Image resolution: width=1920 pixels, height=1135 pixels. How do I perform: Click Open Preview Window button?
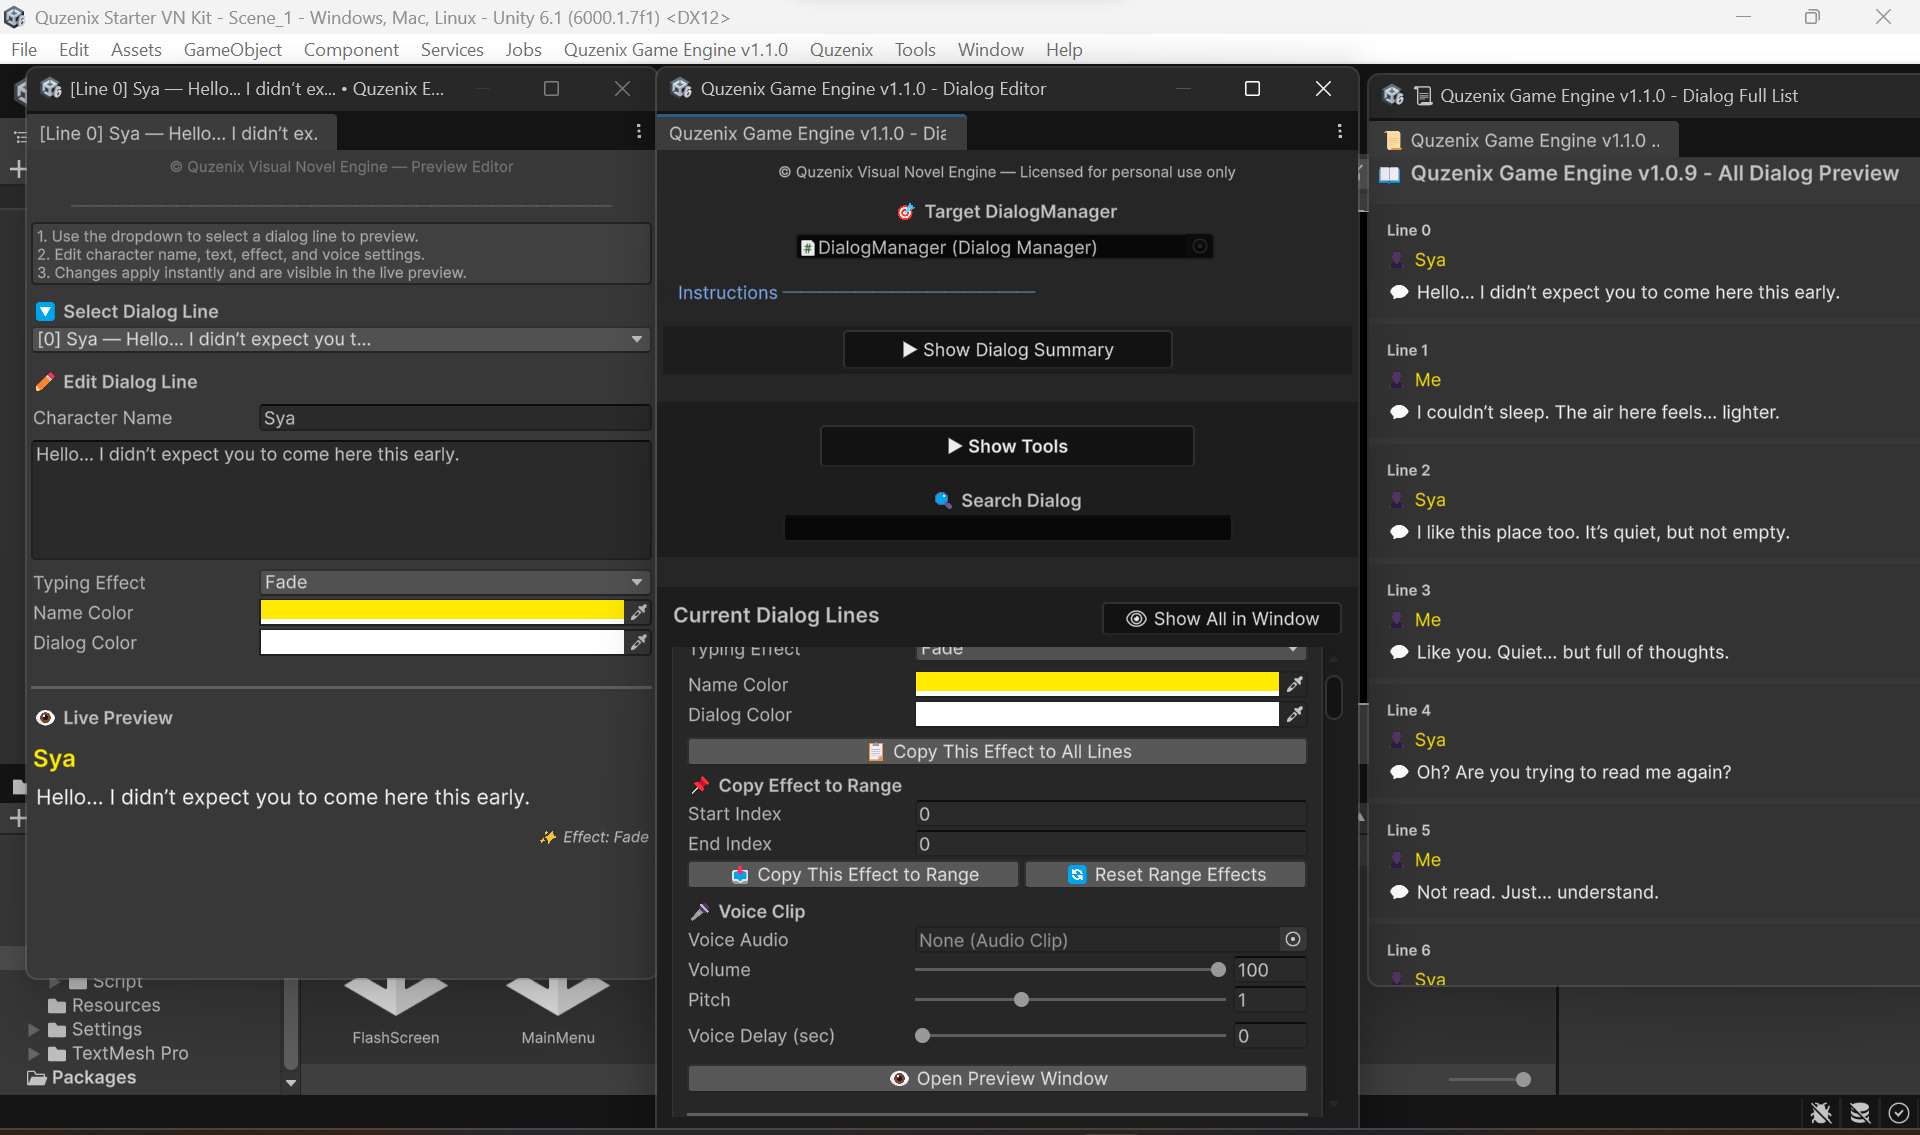(x=997, y=1078)
